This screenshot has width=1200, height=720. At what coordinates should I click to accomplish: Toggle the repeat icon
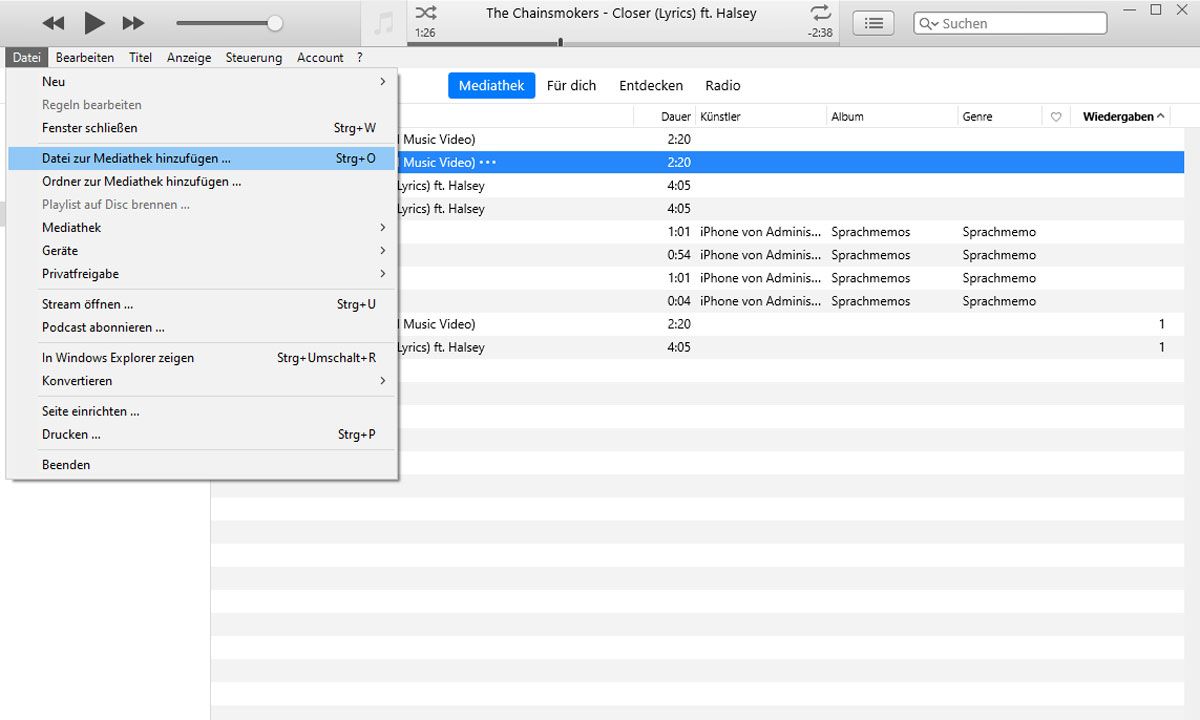tap(821, 13)
